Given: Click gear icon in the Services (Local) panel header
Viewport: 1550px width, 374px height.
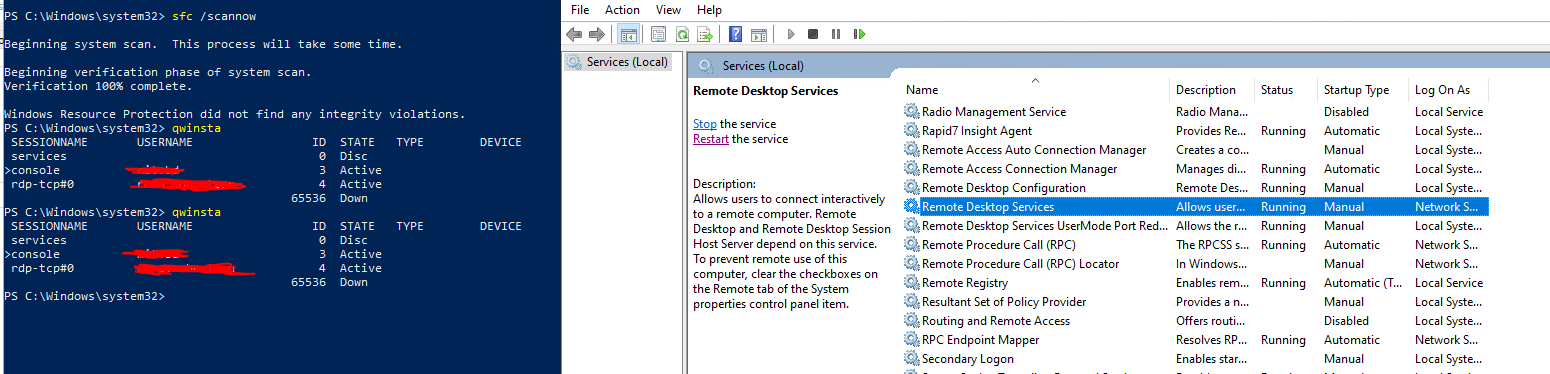Looking at the screenshot, I should click(706, 66).
